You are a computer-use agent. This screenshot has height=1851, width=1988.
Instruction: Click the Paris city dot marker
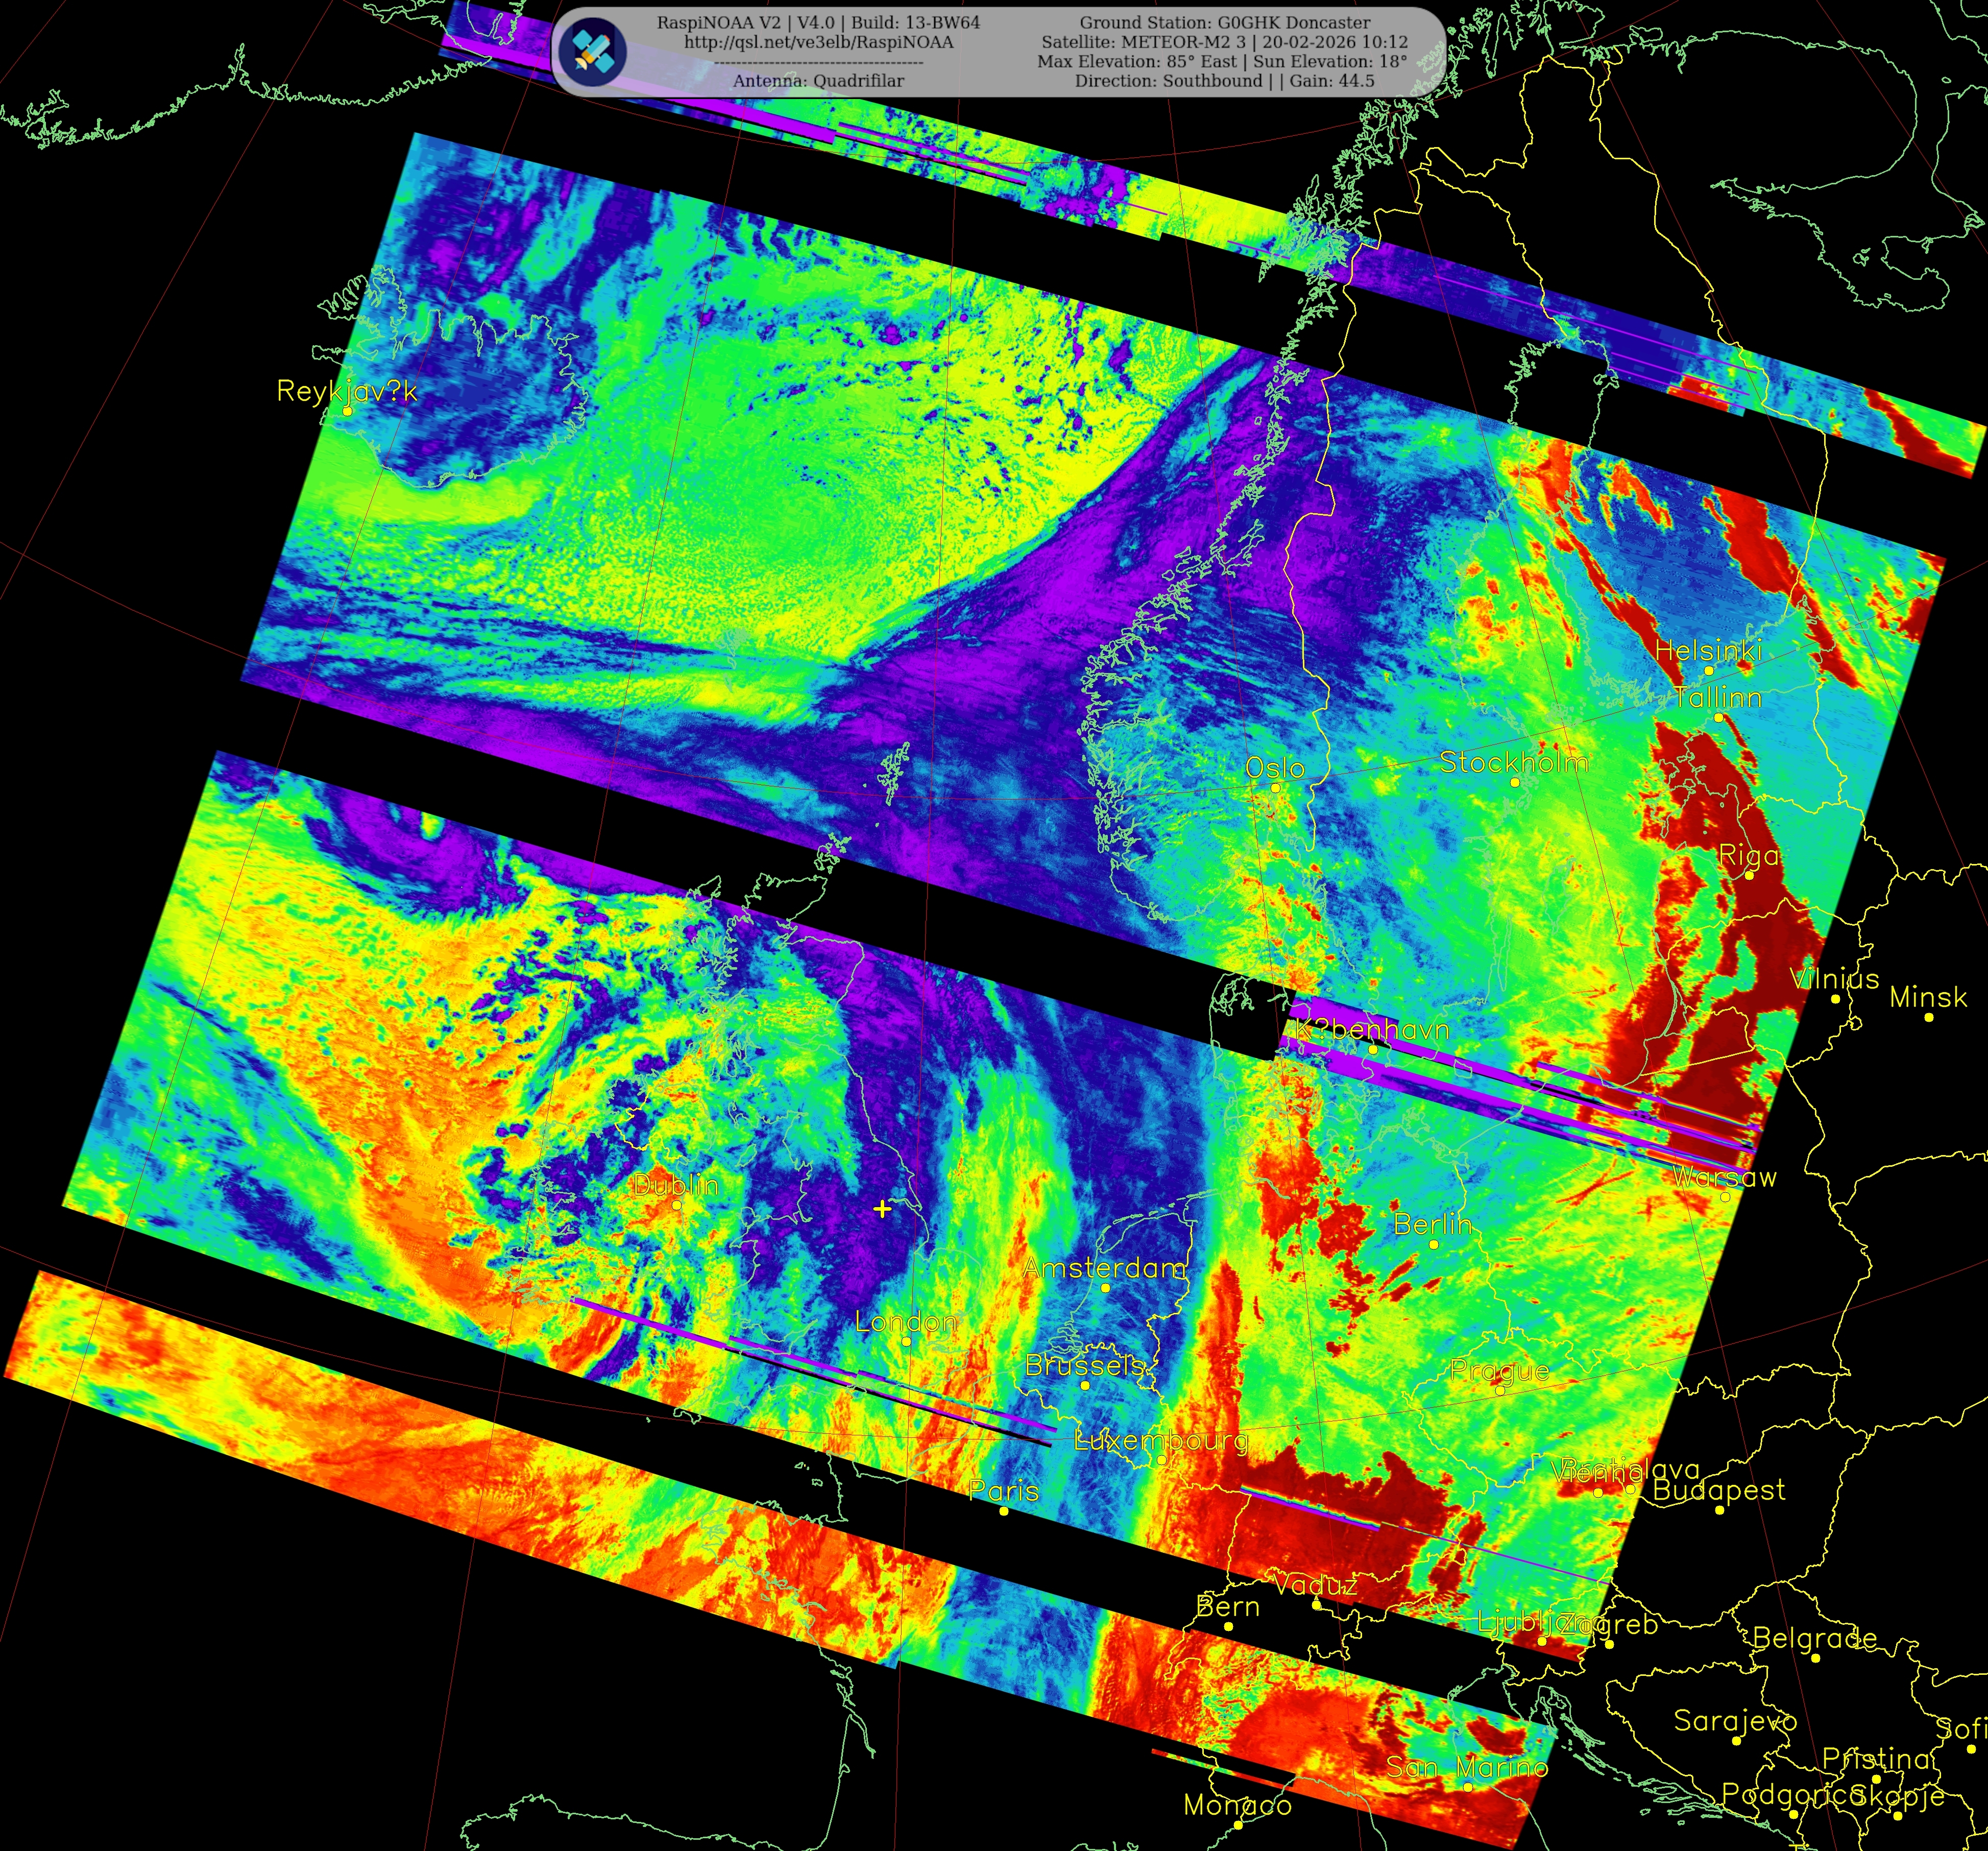[1004, 1511]
